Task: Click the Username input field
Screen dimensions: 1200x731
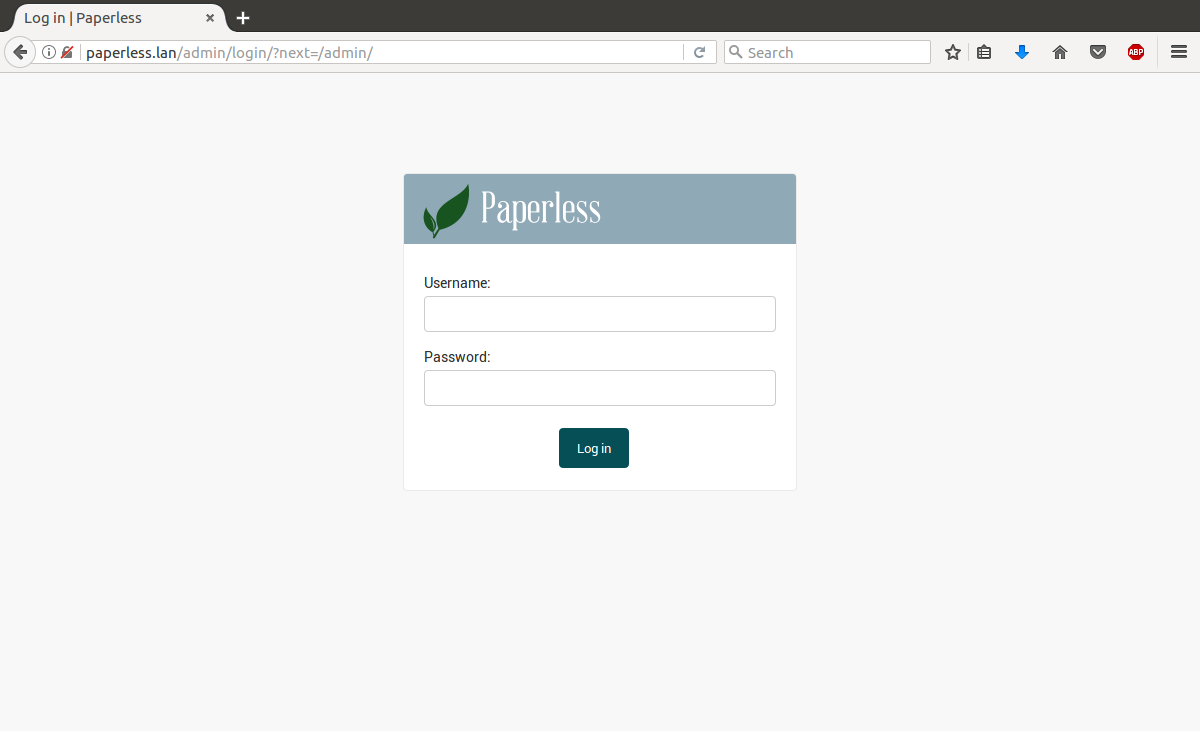Action: point(600,314)
